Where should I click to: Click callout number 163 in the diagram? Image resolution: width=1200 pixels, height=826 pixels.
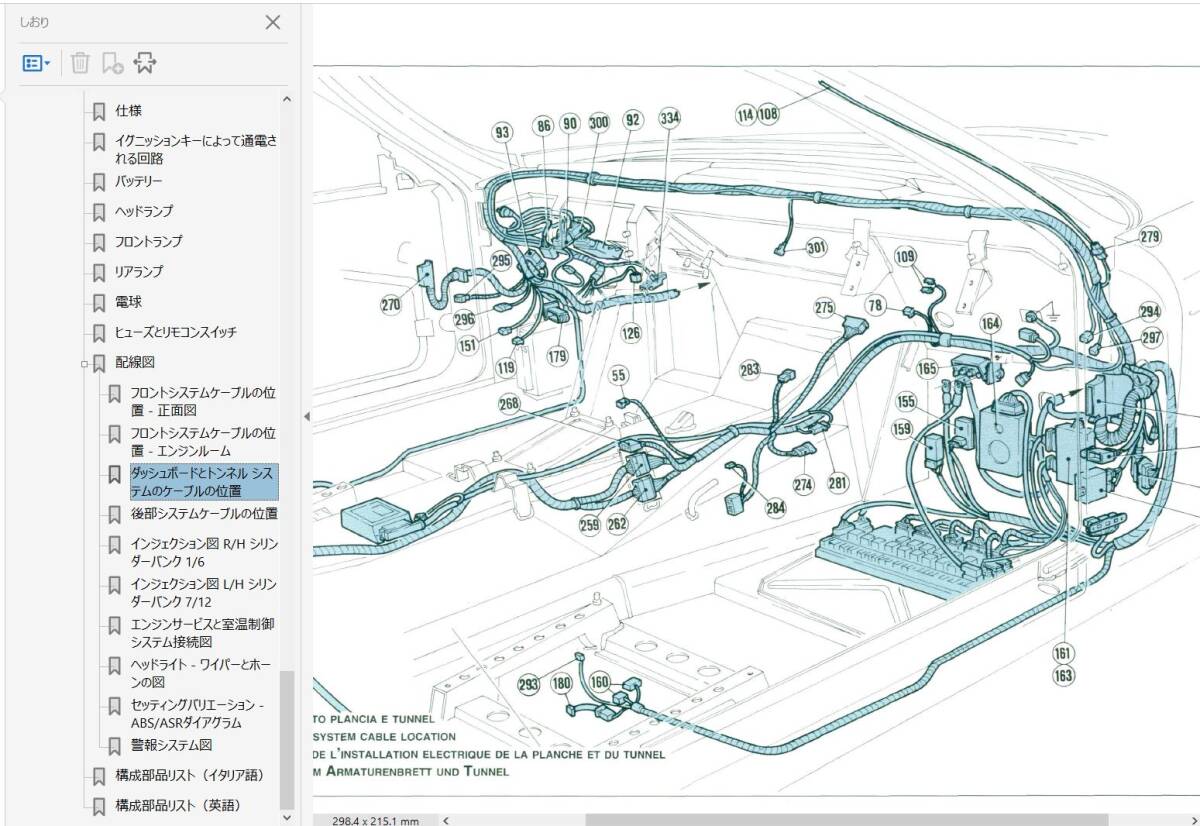1063,676
